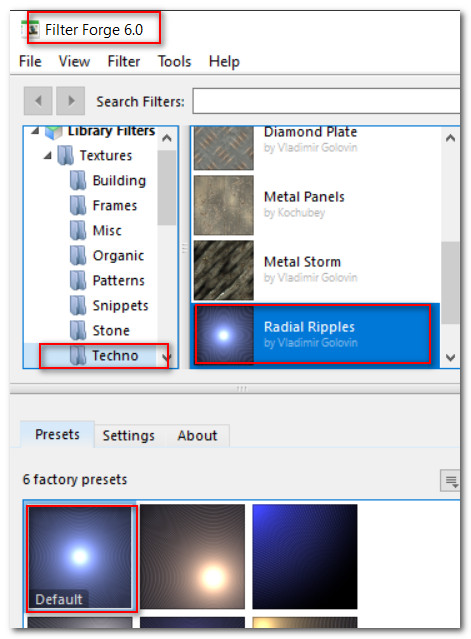Click the filter list scrollbar thumb
471x639 pixels.
(450, 282)
